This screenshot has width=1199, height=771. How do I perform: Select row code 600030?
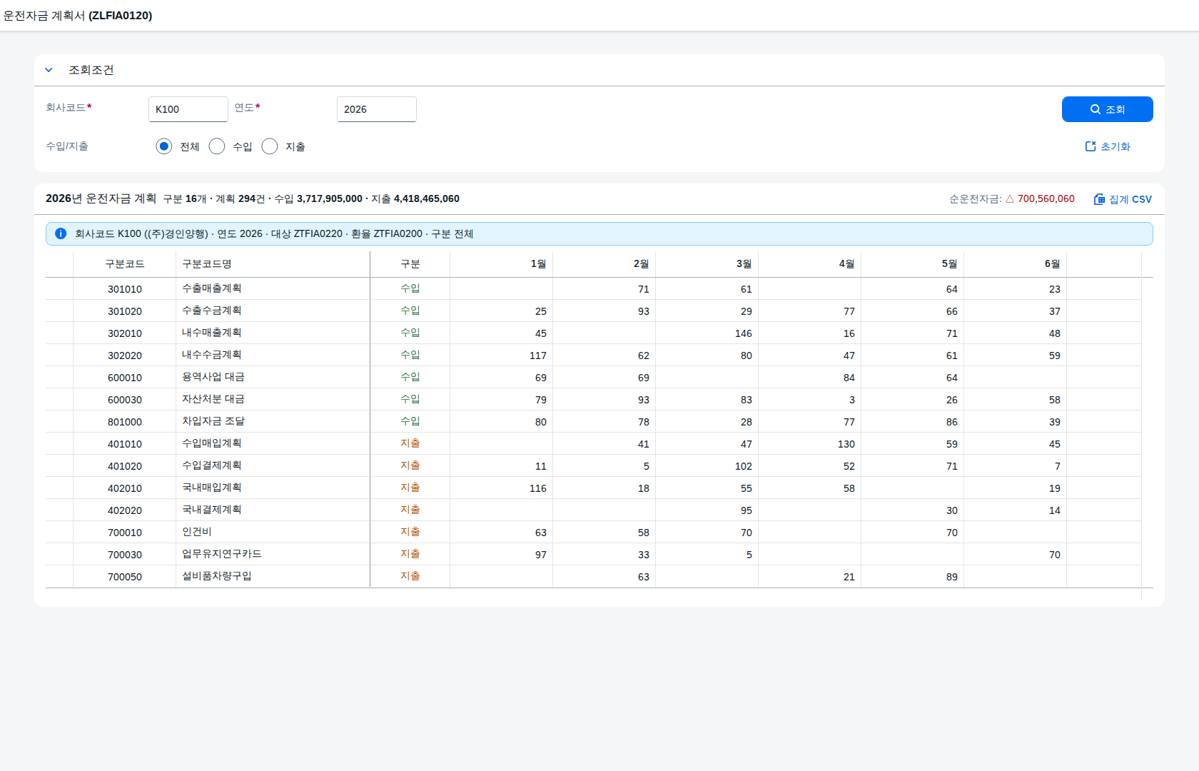tap(125, 400)
